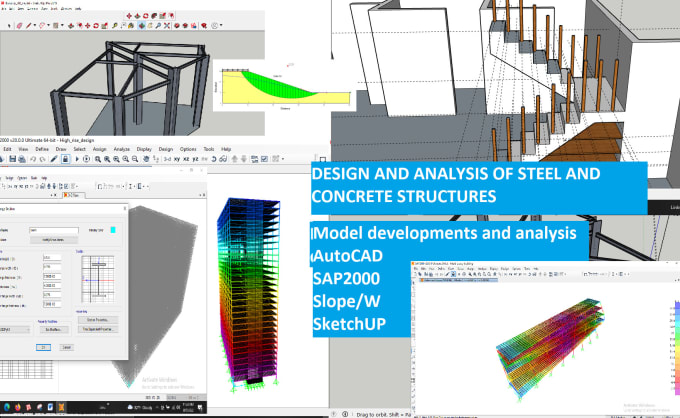Click the Undo icon in SAP2000 toolbar
Image resolution: width=680 pixels, height=418 pixels.
(33, 159)
